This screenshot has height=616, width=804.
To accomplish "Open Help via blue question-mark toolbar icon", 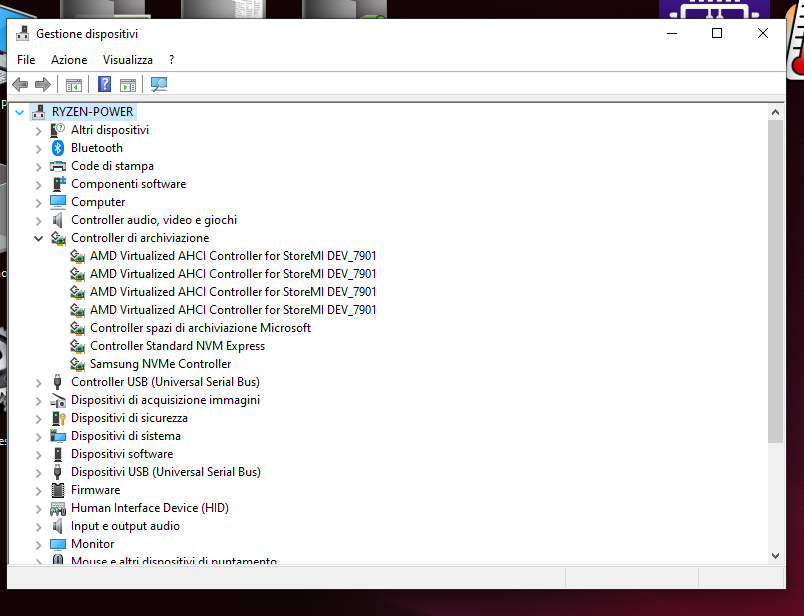I will coord(105,84).
